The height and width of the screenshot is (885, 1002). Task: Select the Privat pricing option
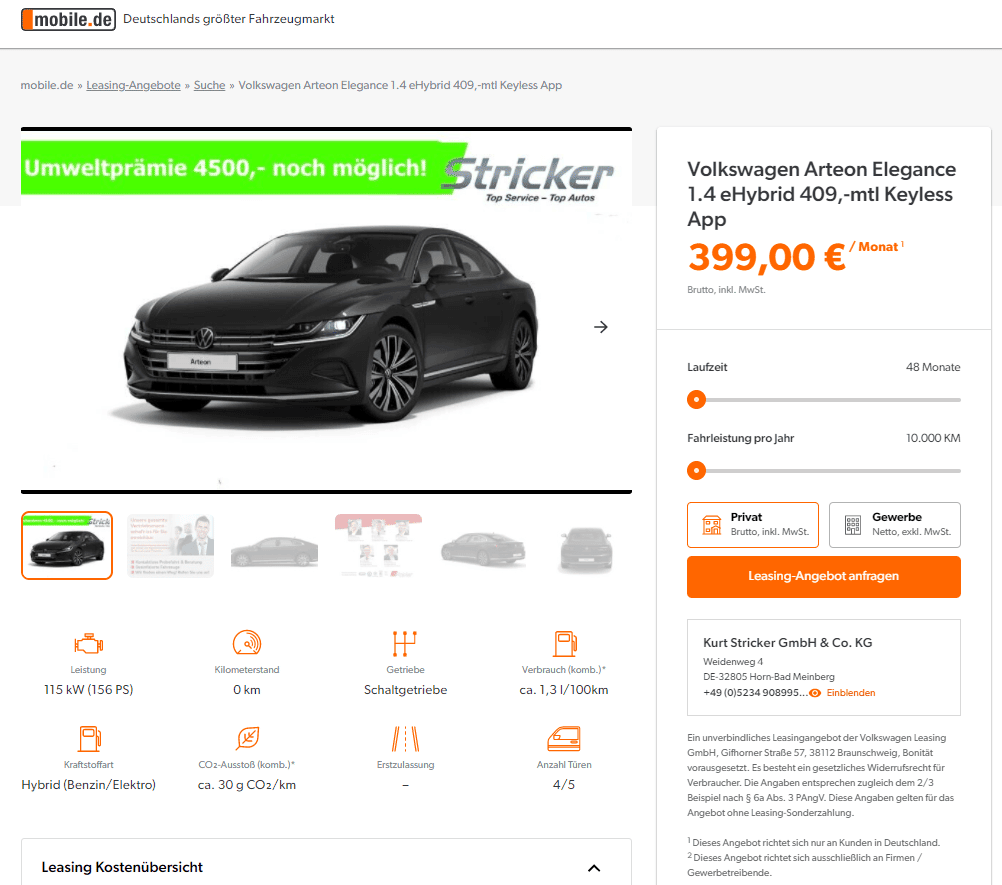click(x=753, y=525)
